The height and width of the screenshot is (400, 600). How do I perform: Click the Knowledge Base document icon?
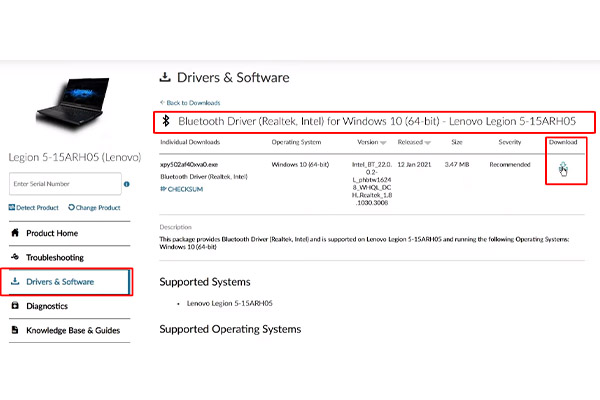click(15, 330)
